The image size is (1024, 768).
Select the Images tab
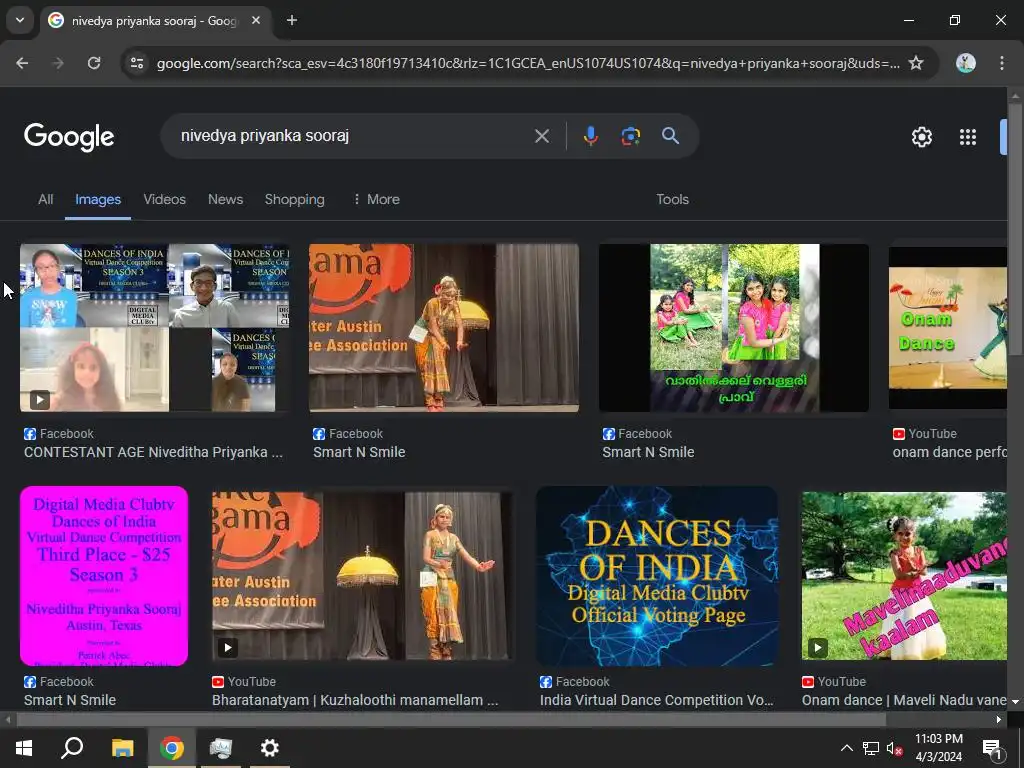[98, 199]
